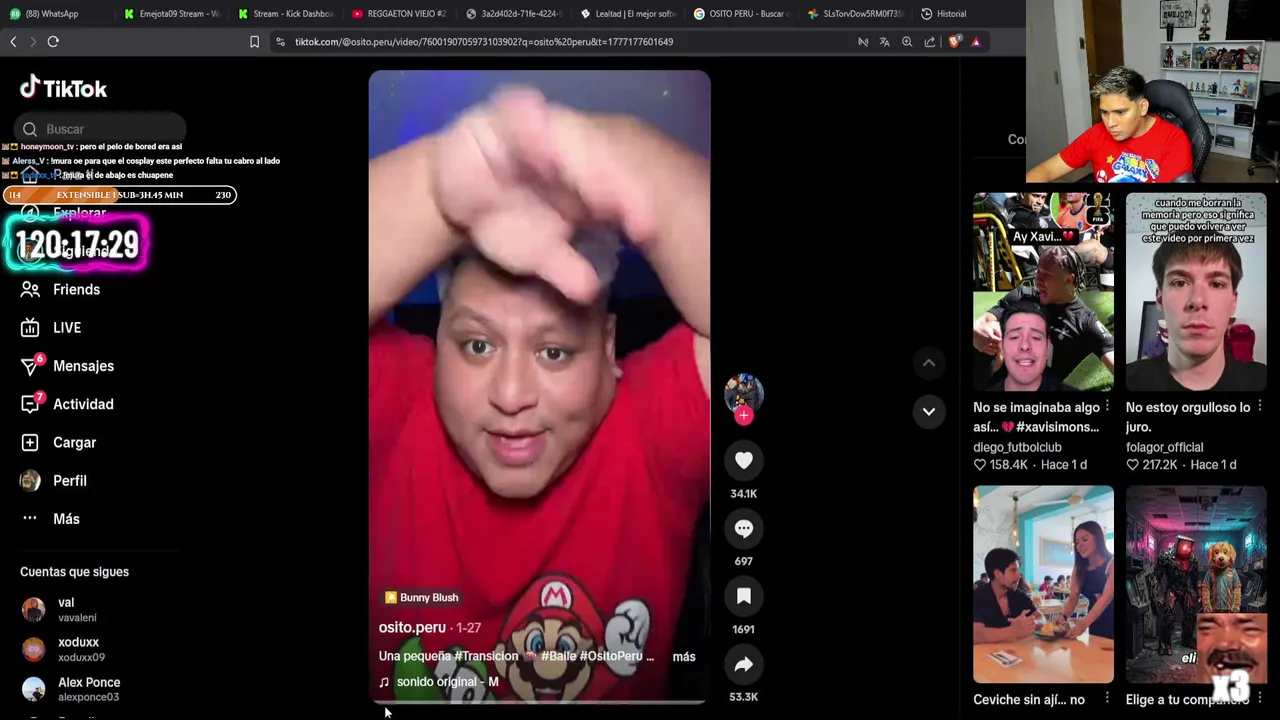Follow creator with red plus badge
1280x720 pixels.
click(743, 415)
